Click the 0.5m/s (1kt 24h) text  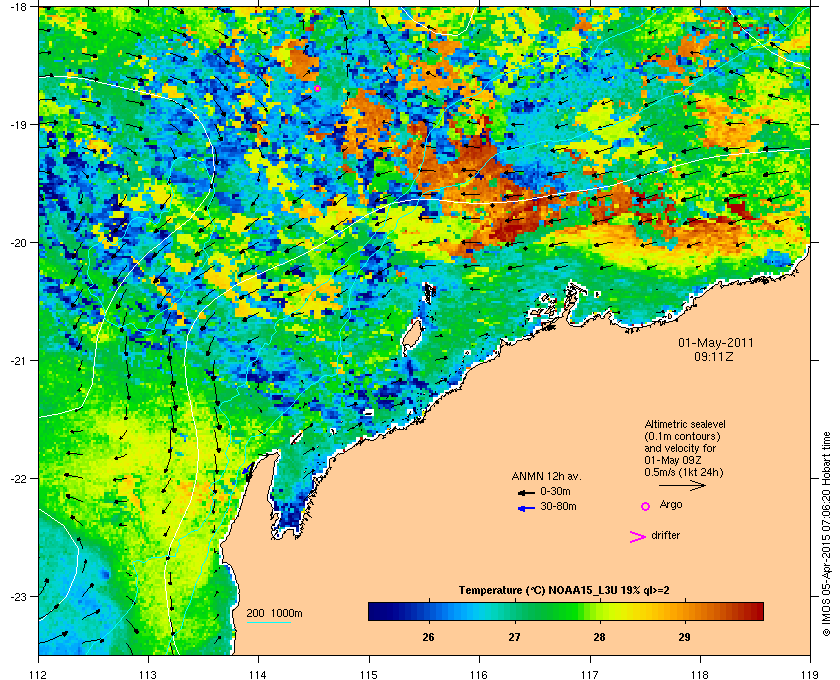coord(684,473)
